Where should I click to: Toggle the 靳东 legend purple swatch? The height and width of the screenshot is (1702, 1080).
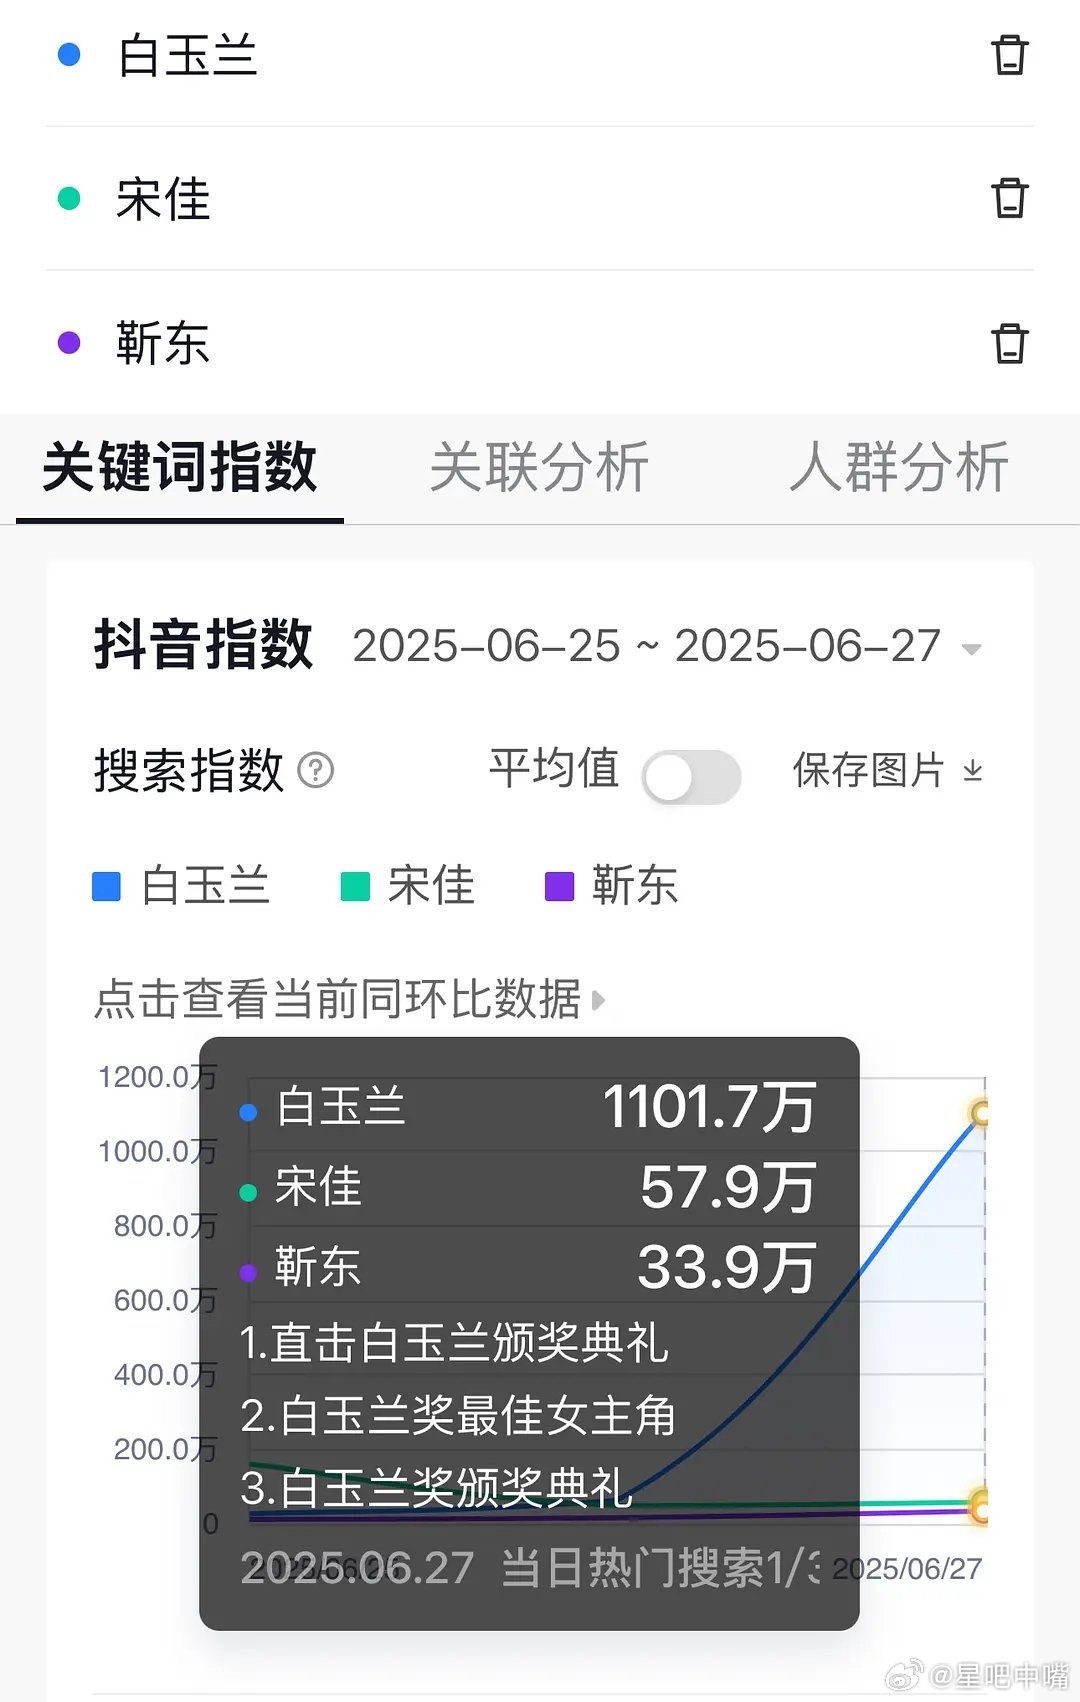559,886
